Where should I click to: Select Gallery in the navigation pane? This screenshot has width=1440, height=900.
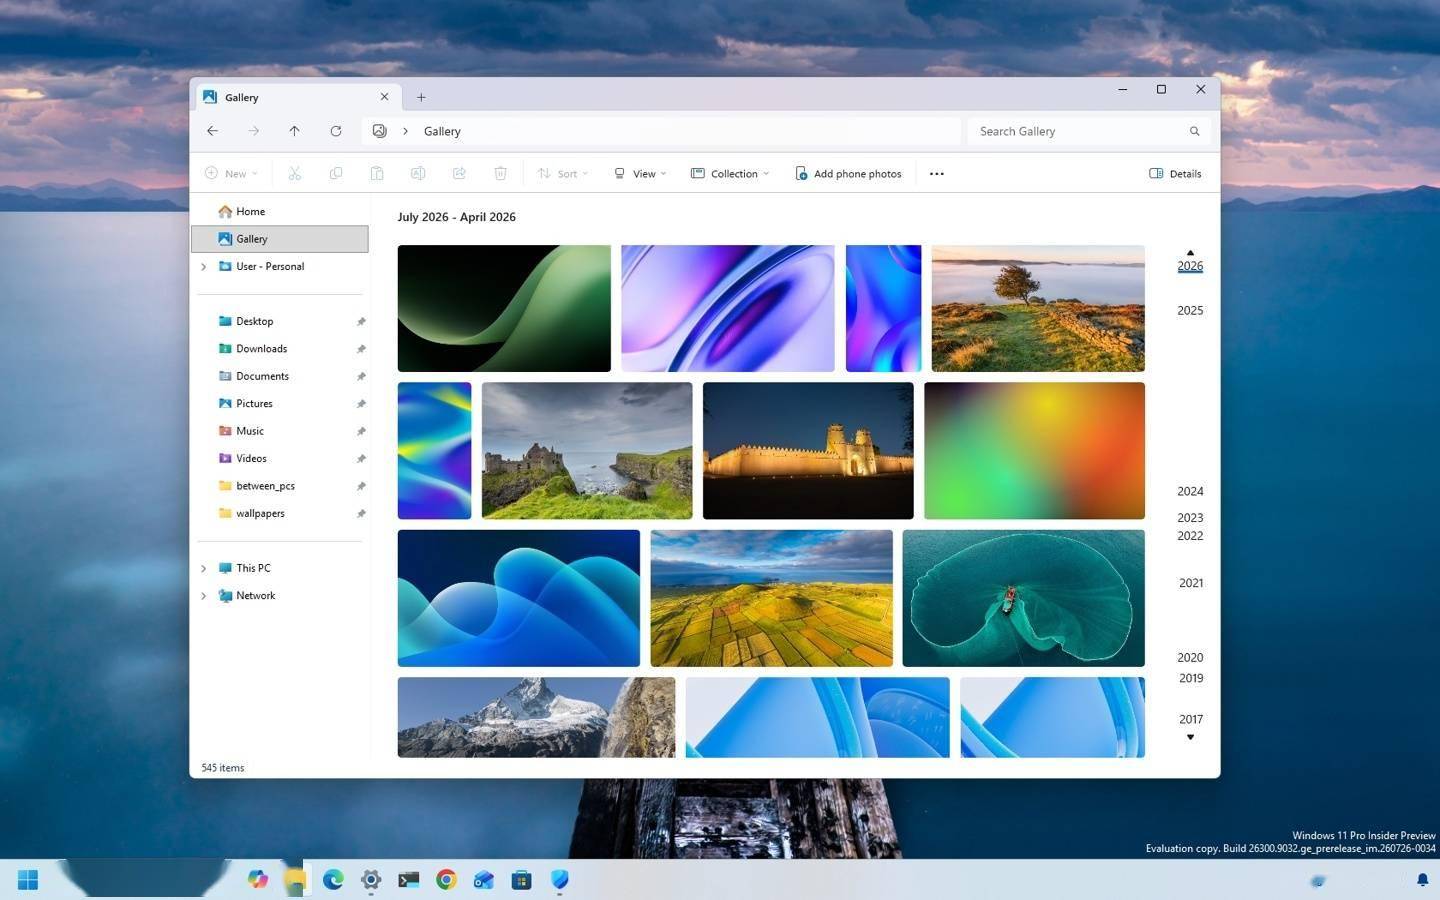click(279, 239)
